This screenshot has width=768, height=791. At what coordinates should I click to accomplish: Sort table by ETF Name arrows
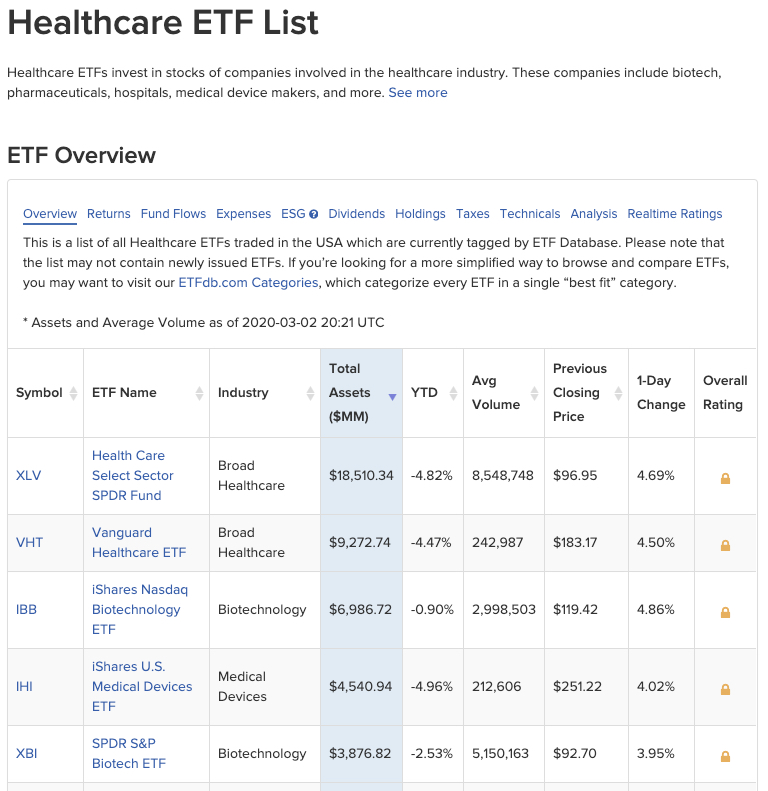pos(199,393)
